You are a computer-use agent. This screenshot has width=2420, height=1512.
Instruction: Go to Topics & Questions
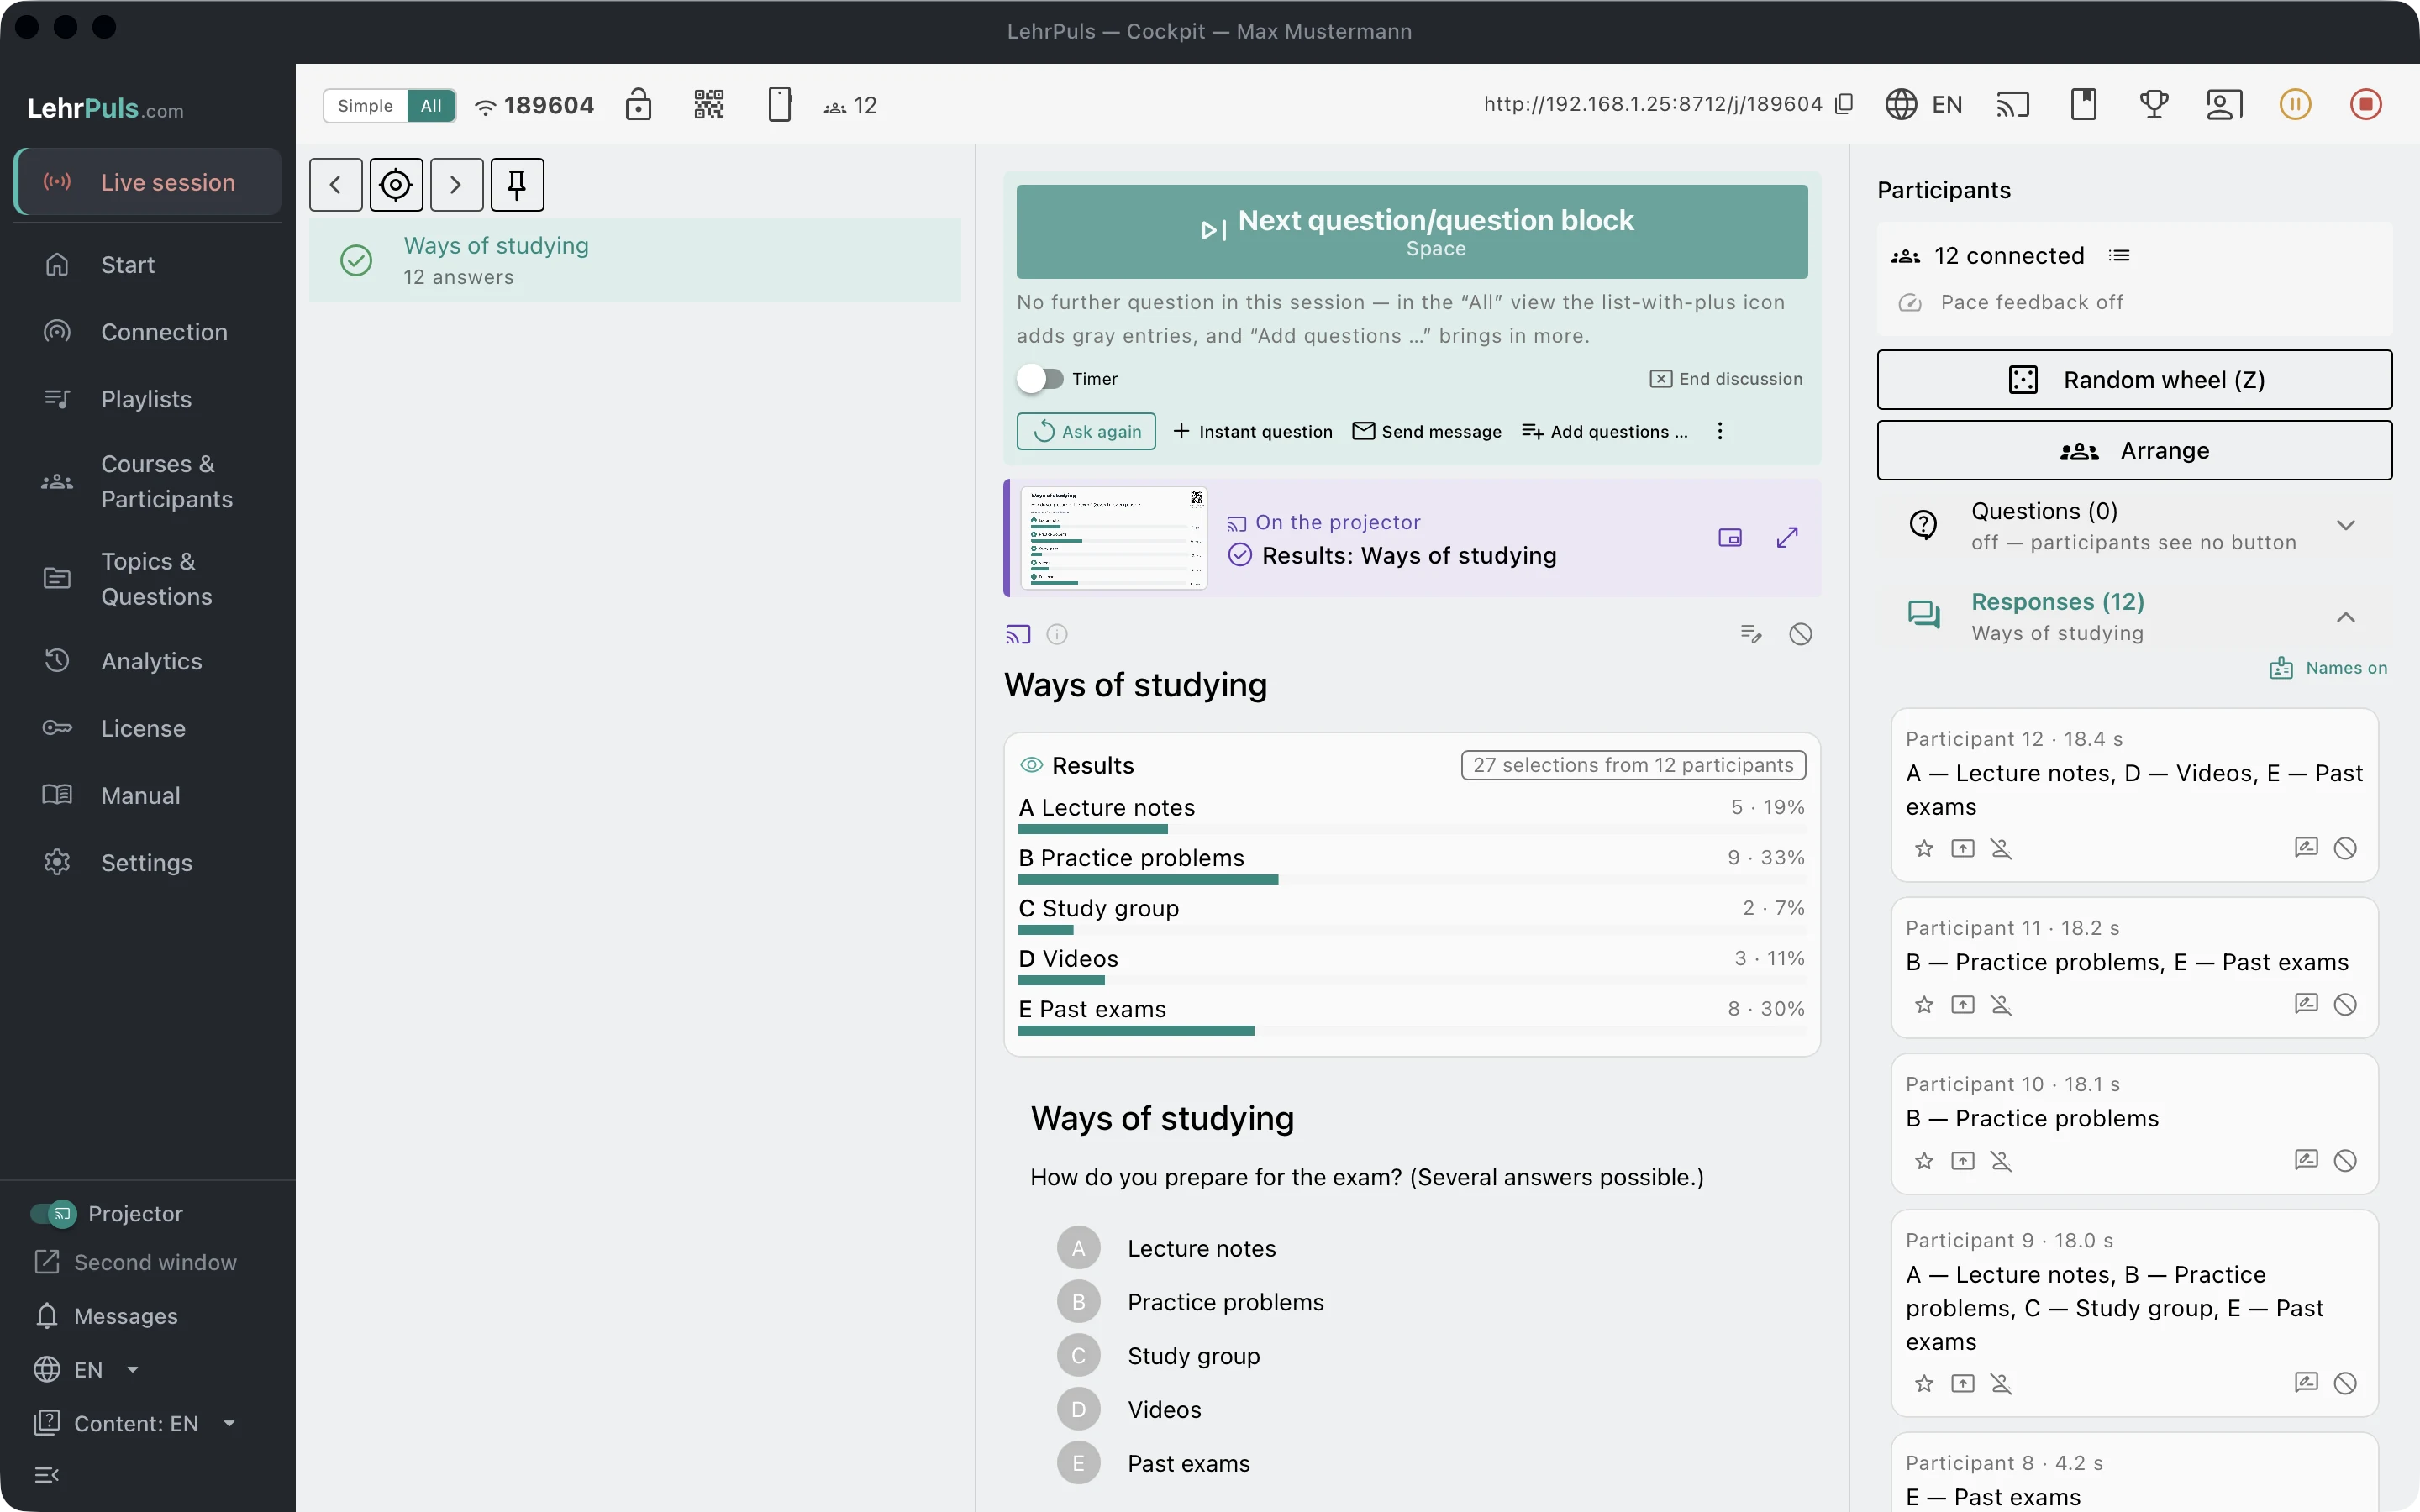point(146,579)
